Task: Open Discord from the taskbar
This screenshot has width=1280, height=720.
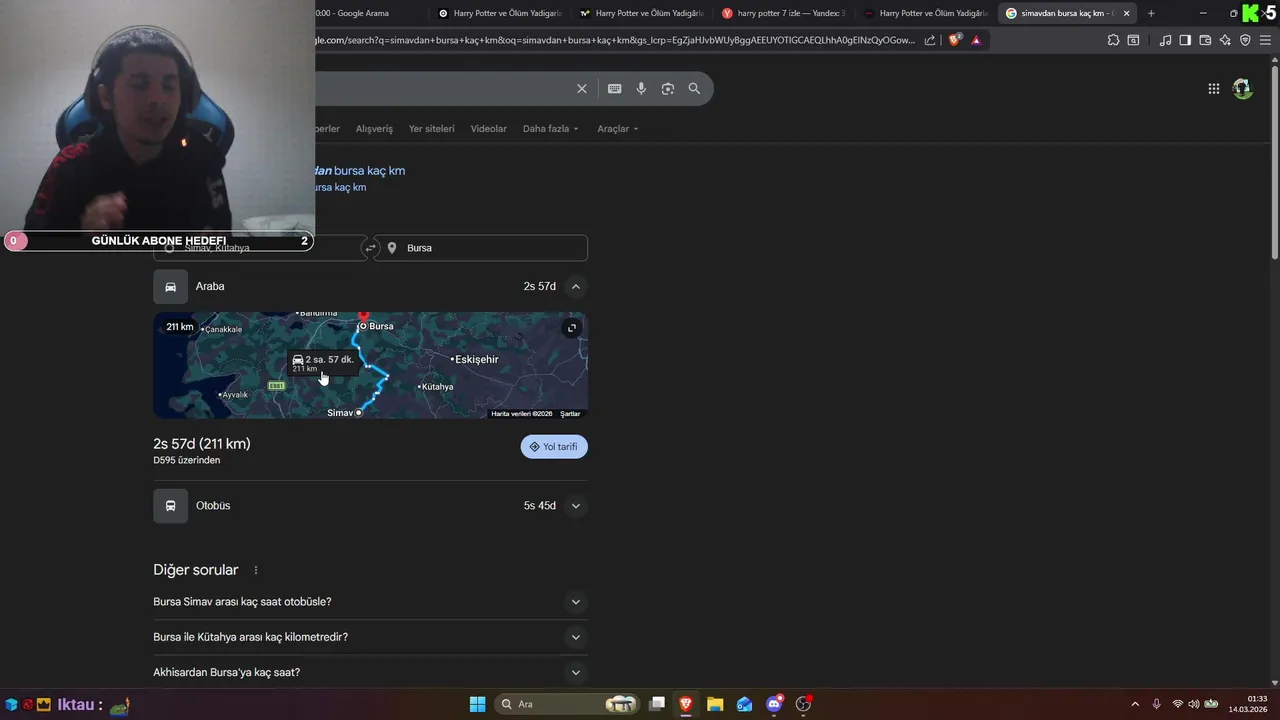Action: coord(774,704)
